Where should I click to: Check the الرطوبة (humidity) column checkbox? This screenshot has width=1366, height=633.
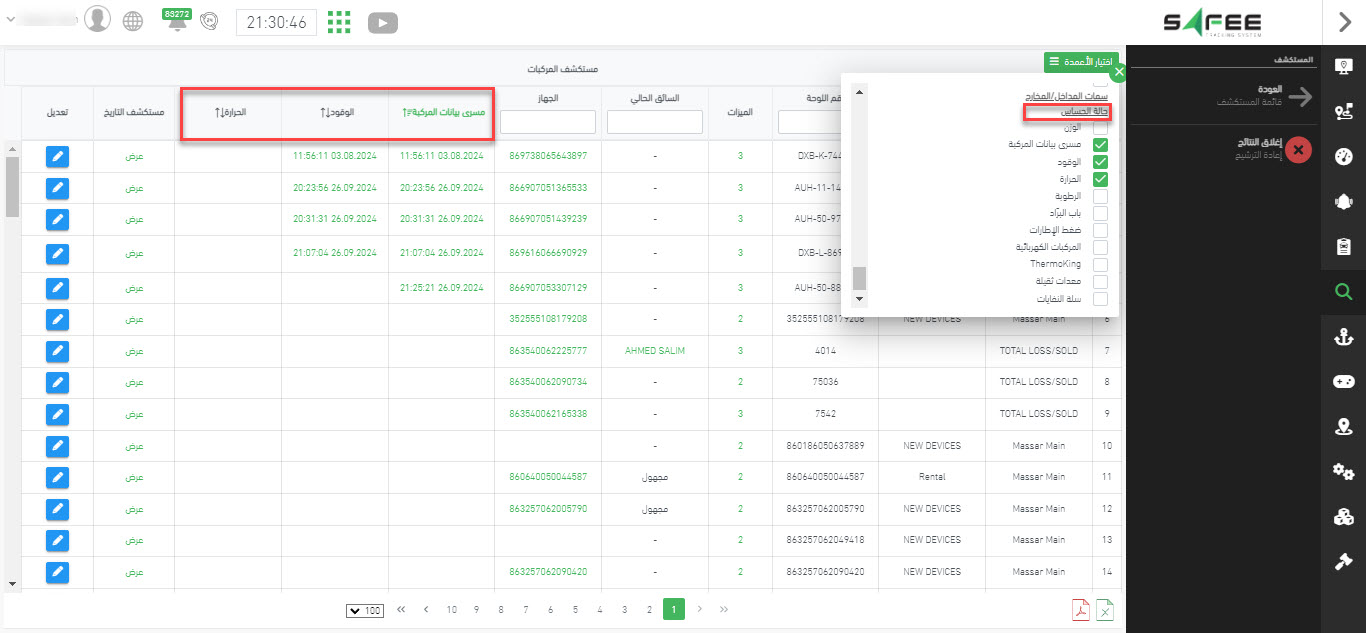[1100, 196]
